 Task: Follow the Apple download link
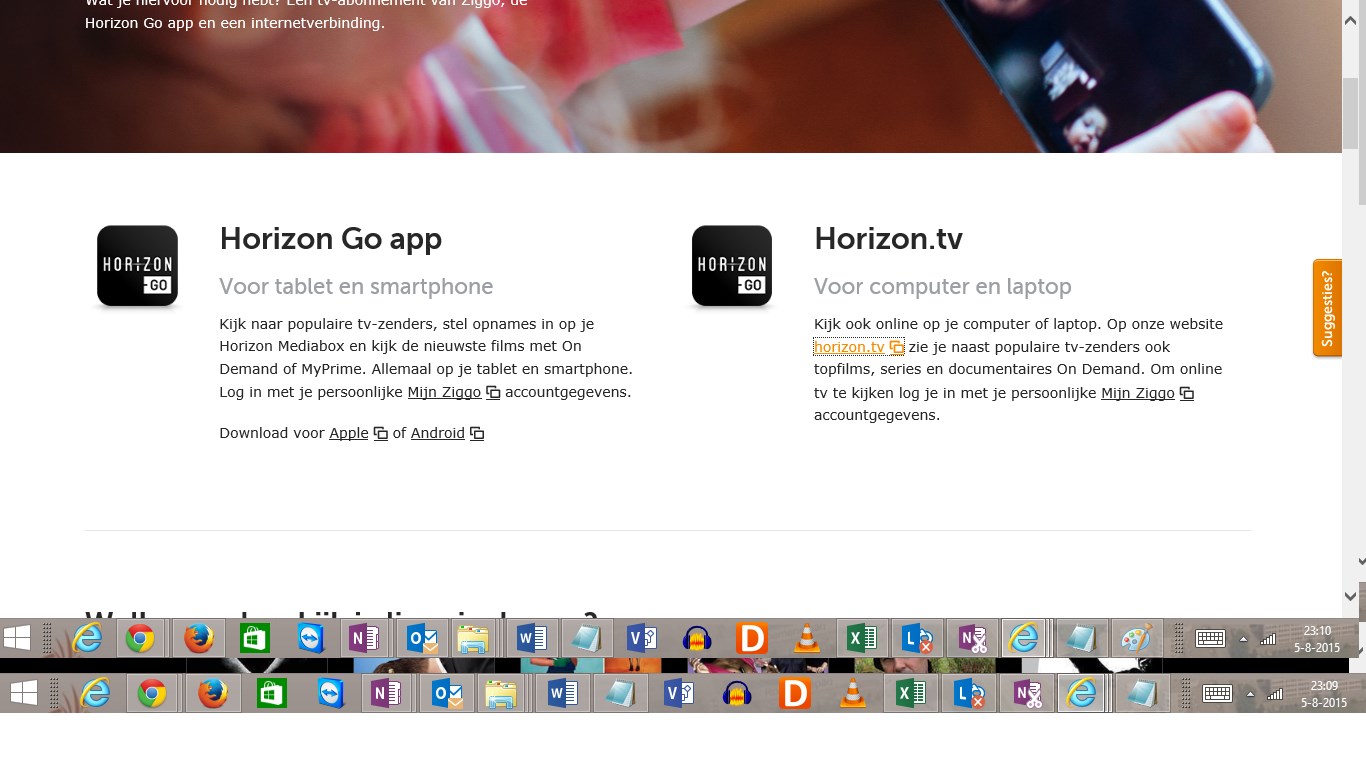click(x=348, y=433)
